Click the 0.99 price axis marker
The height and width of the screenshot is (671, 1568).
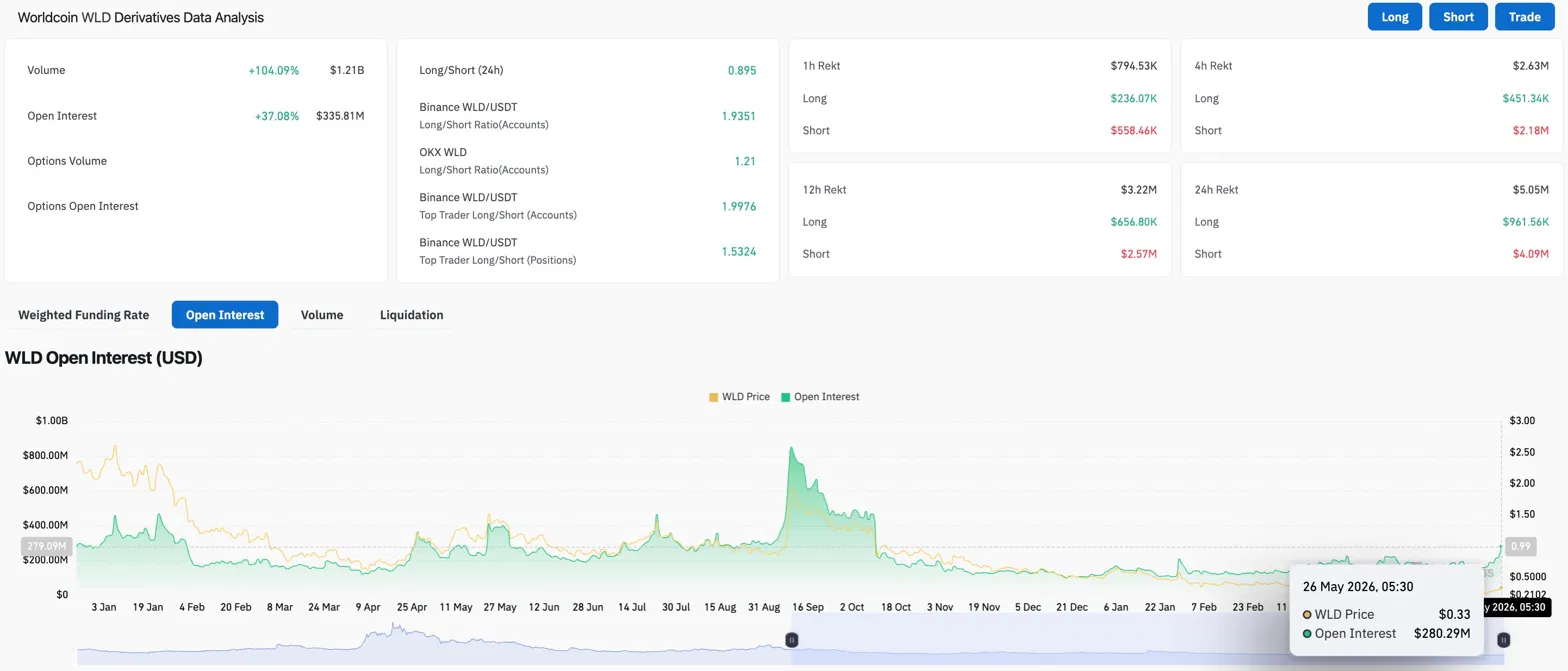coord(1521,547)
